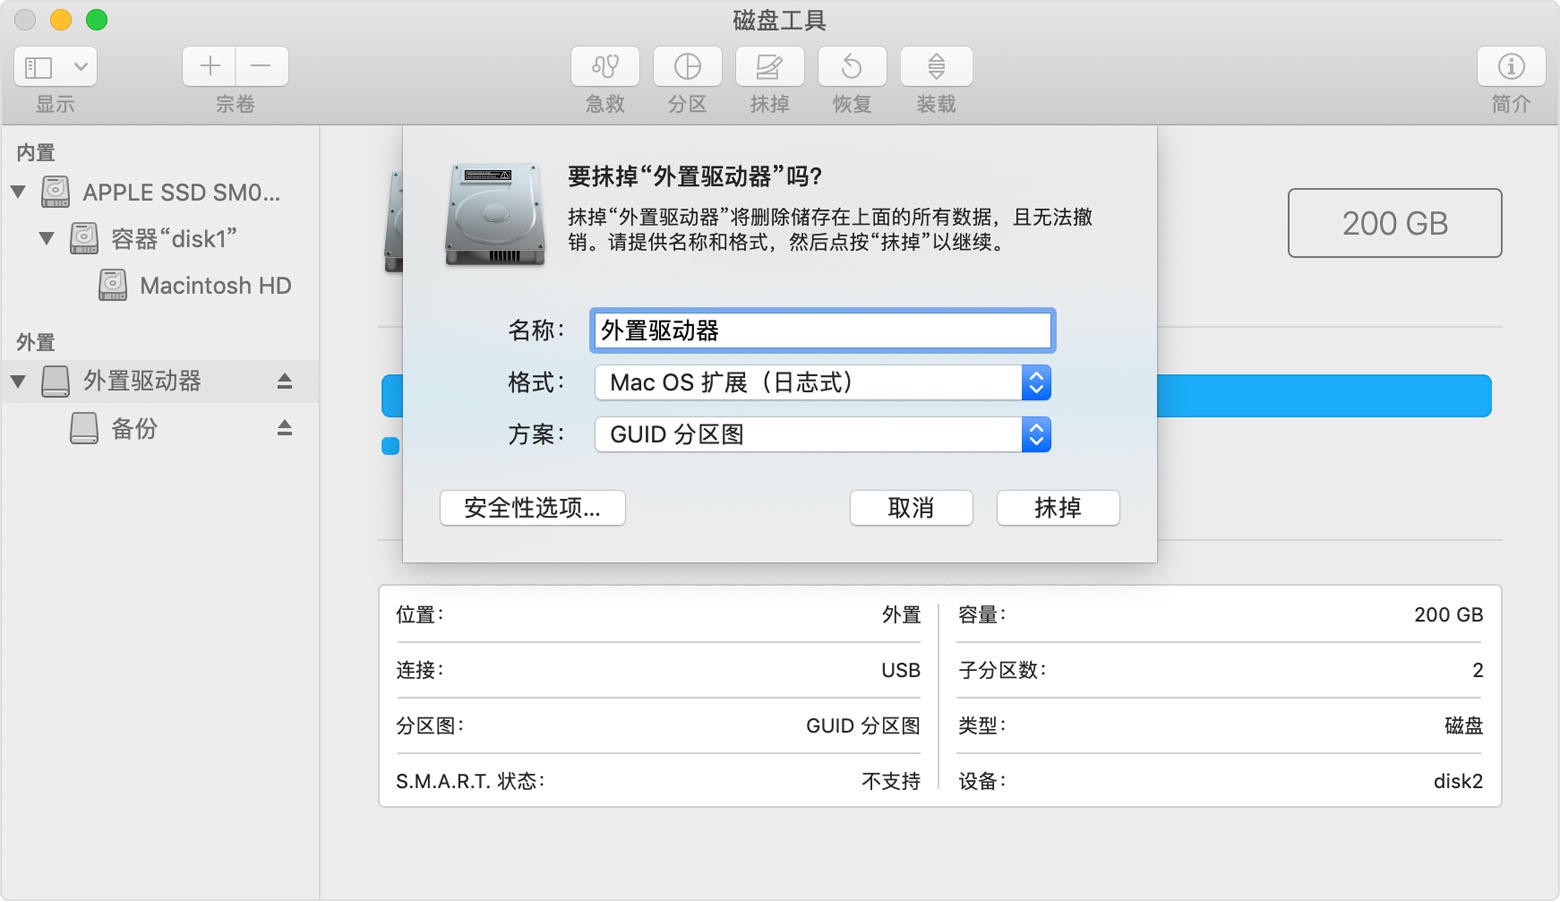
Task: Click the 外置 sidebar section header
Action: (x=36, y=342)
